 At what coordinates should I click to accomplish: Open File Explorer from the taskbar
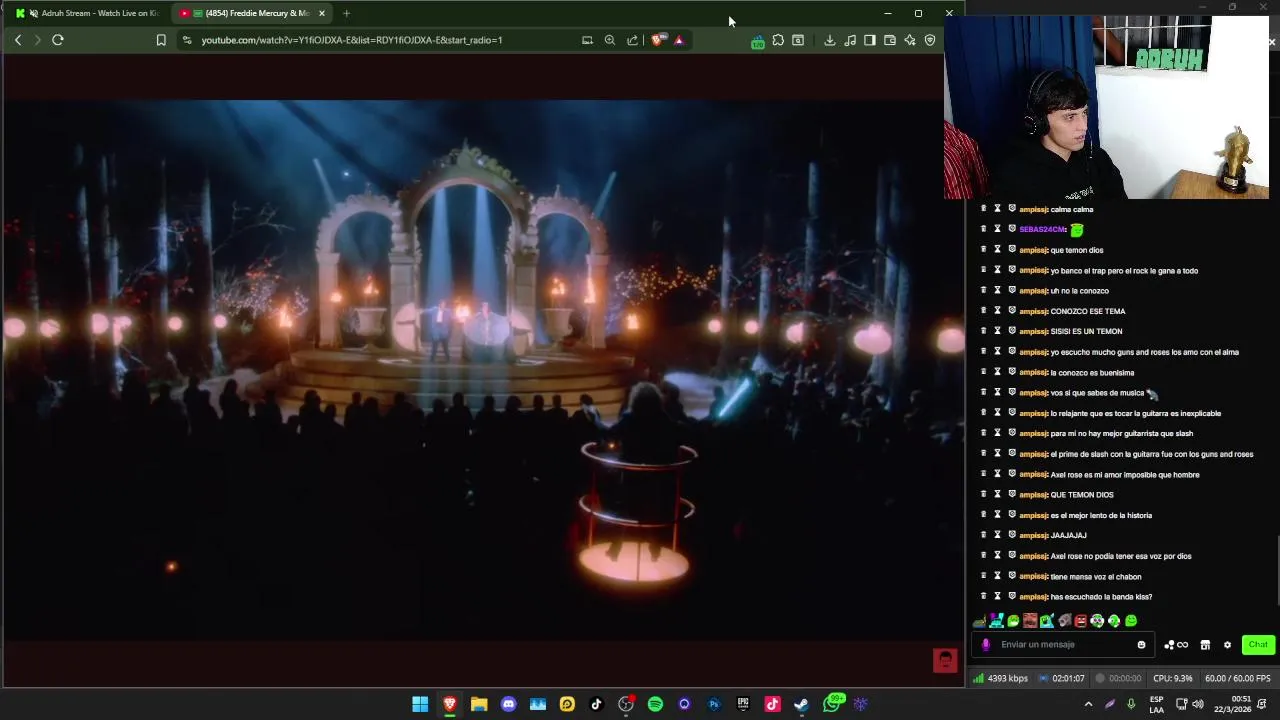click(479, 704)
